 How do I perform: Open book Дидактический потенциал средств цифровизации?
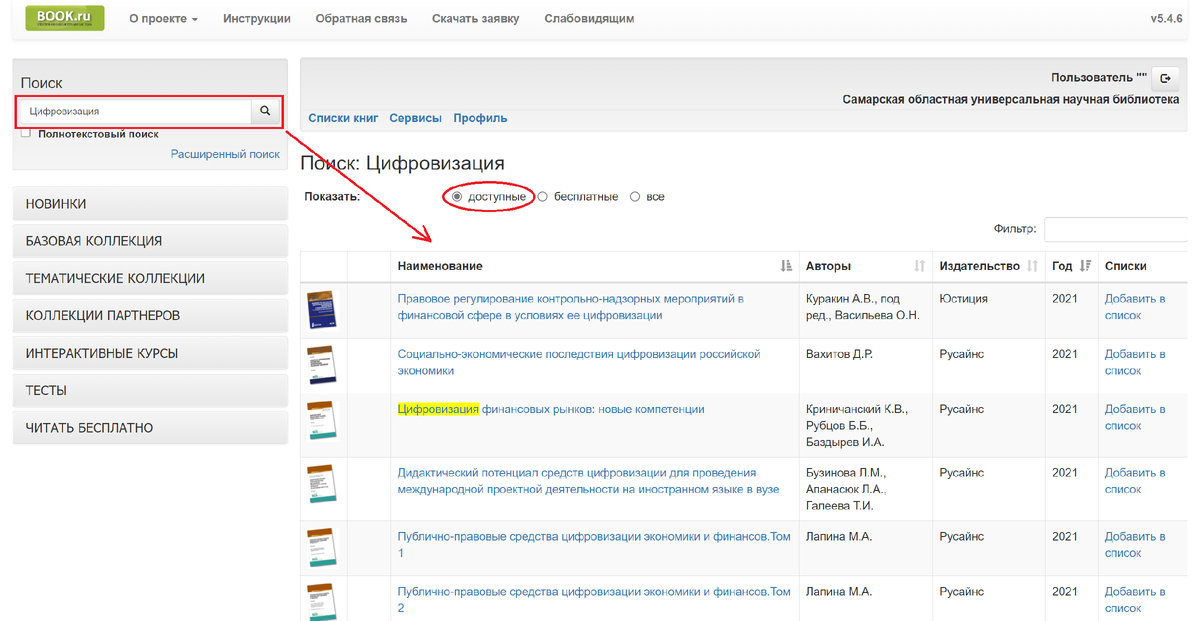[588, 481]
